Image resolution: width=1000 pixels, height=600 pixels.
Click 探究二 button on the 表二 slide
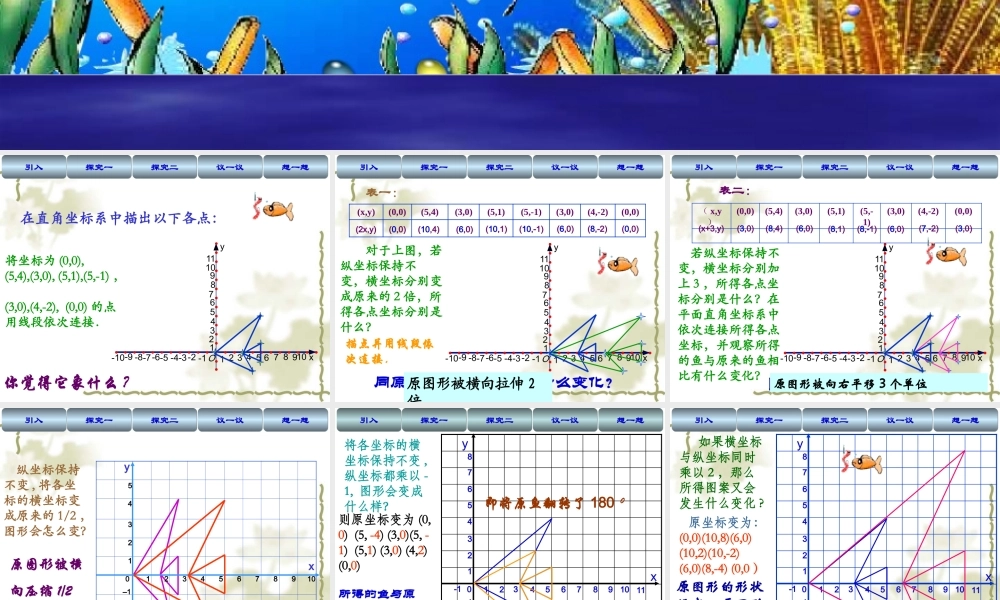pos(834,167)
